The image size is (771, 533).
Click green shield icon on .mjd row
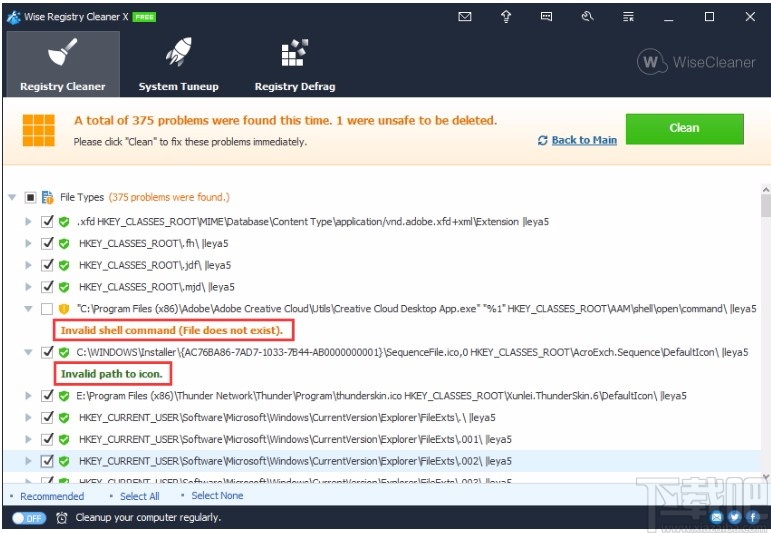point(64,287)
